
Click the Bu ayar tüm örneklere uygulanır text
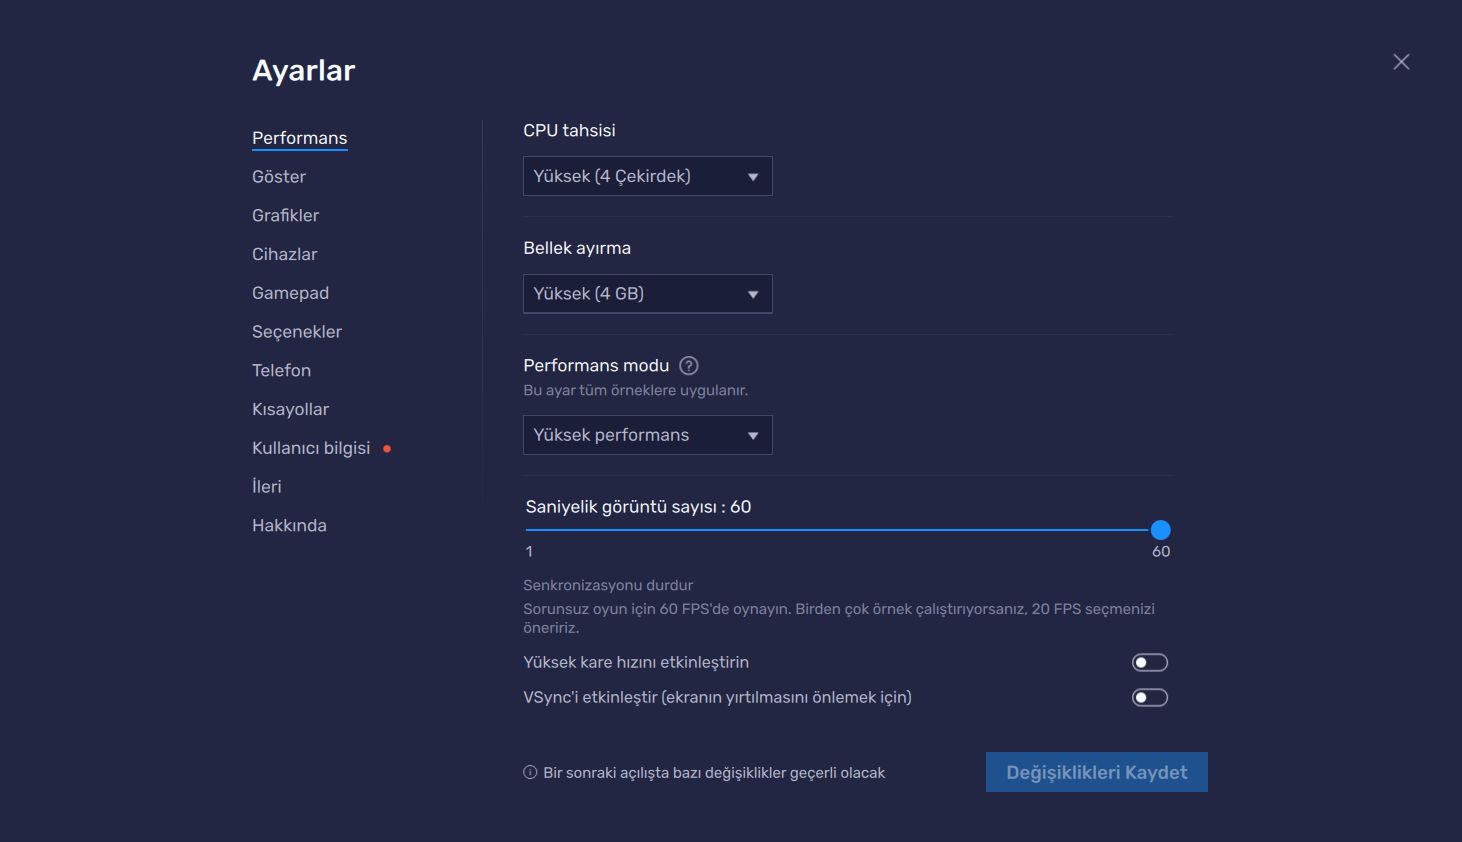635,391
